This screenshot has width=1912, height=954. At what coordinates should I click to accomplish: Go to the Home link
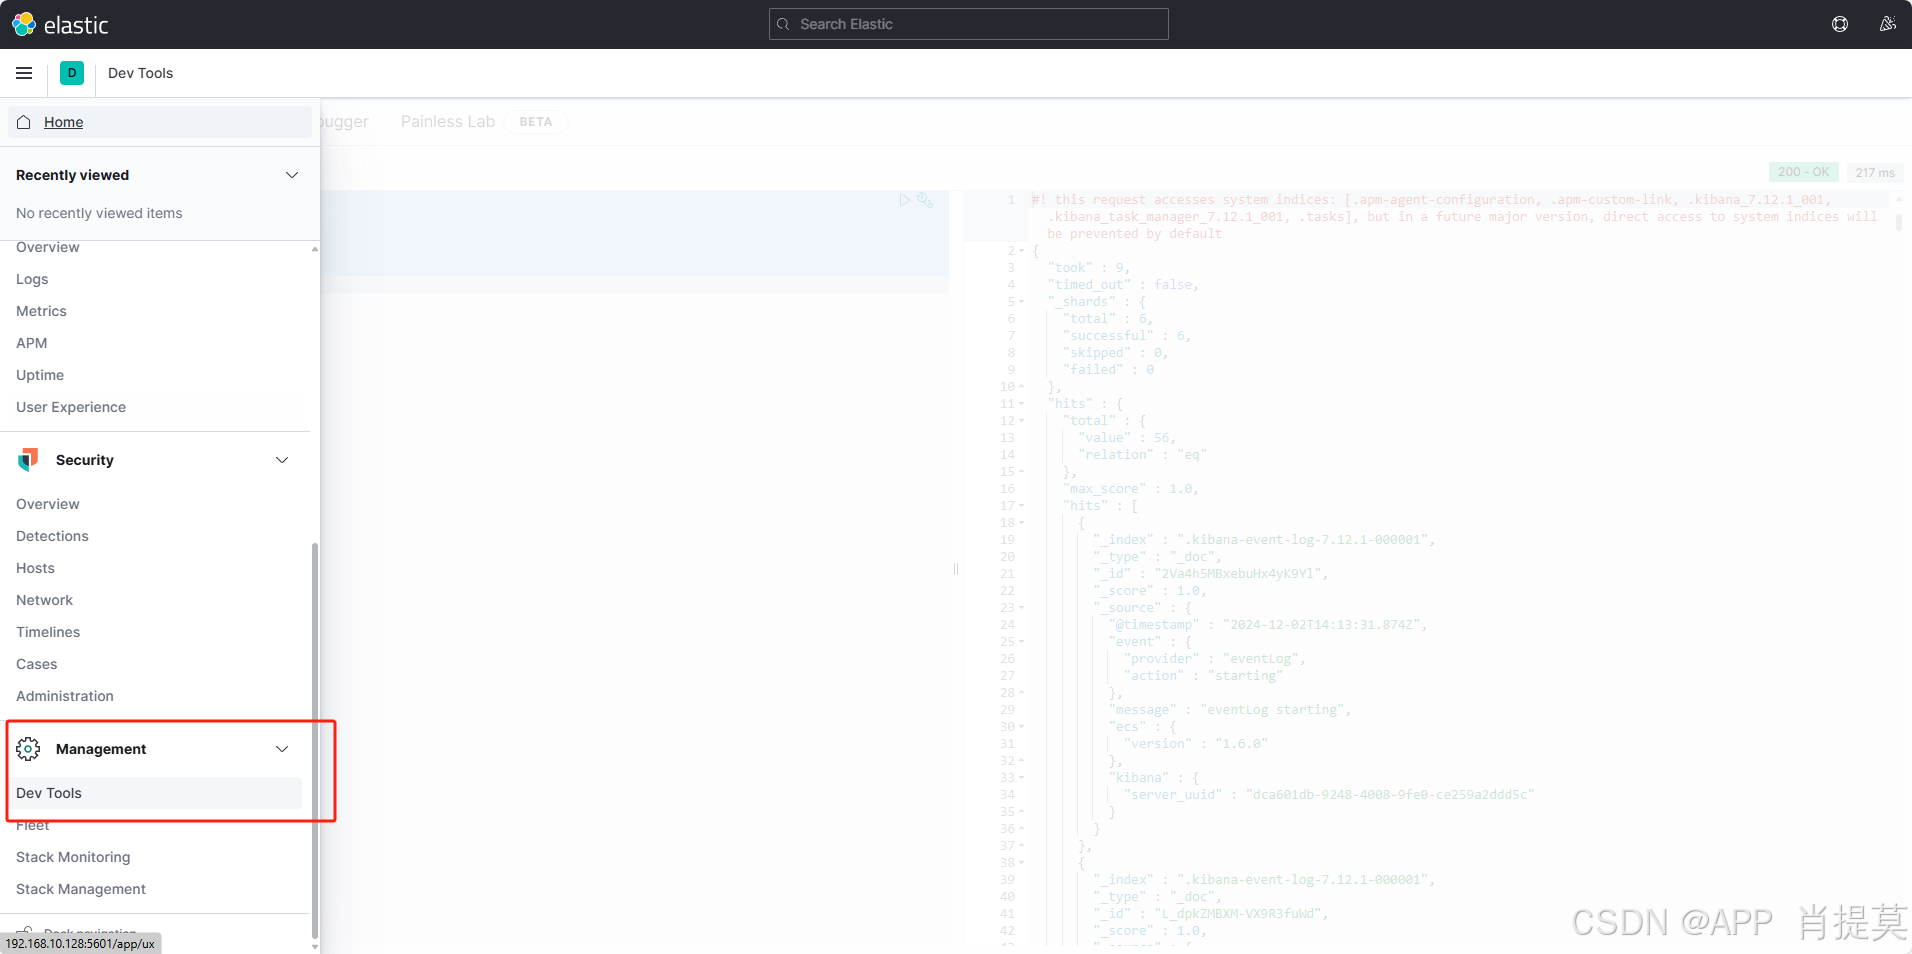coord(63,122)
